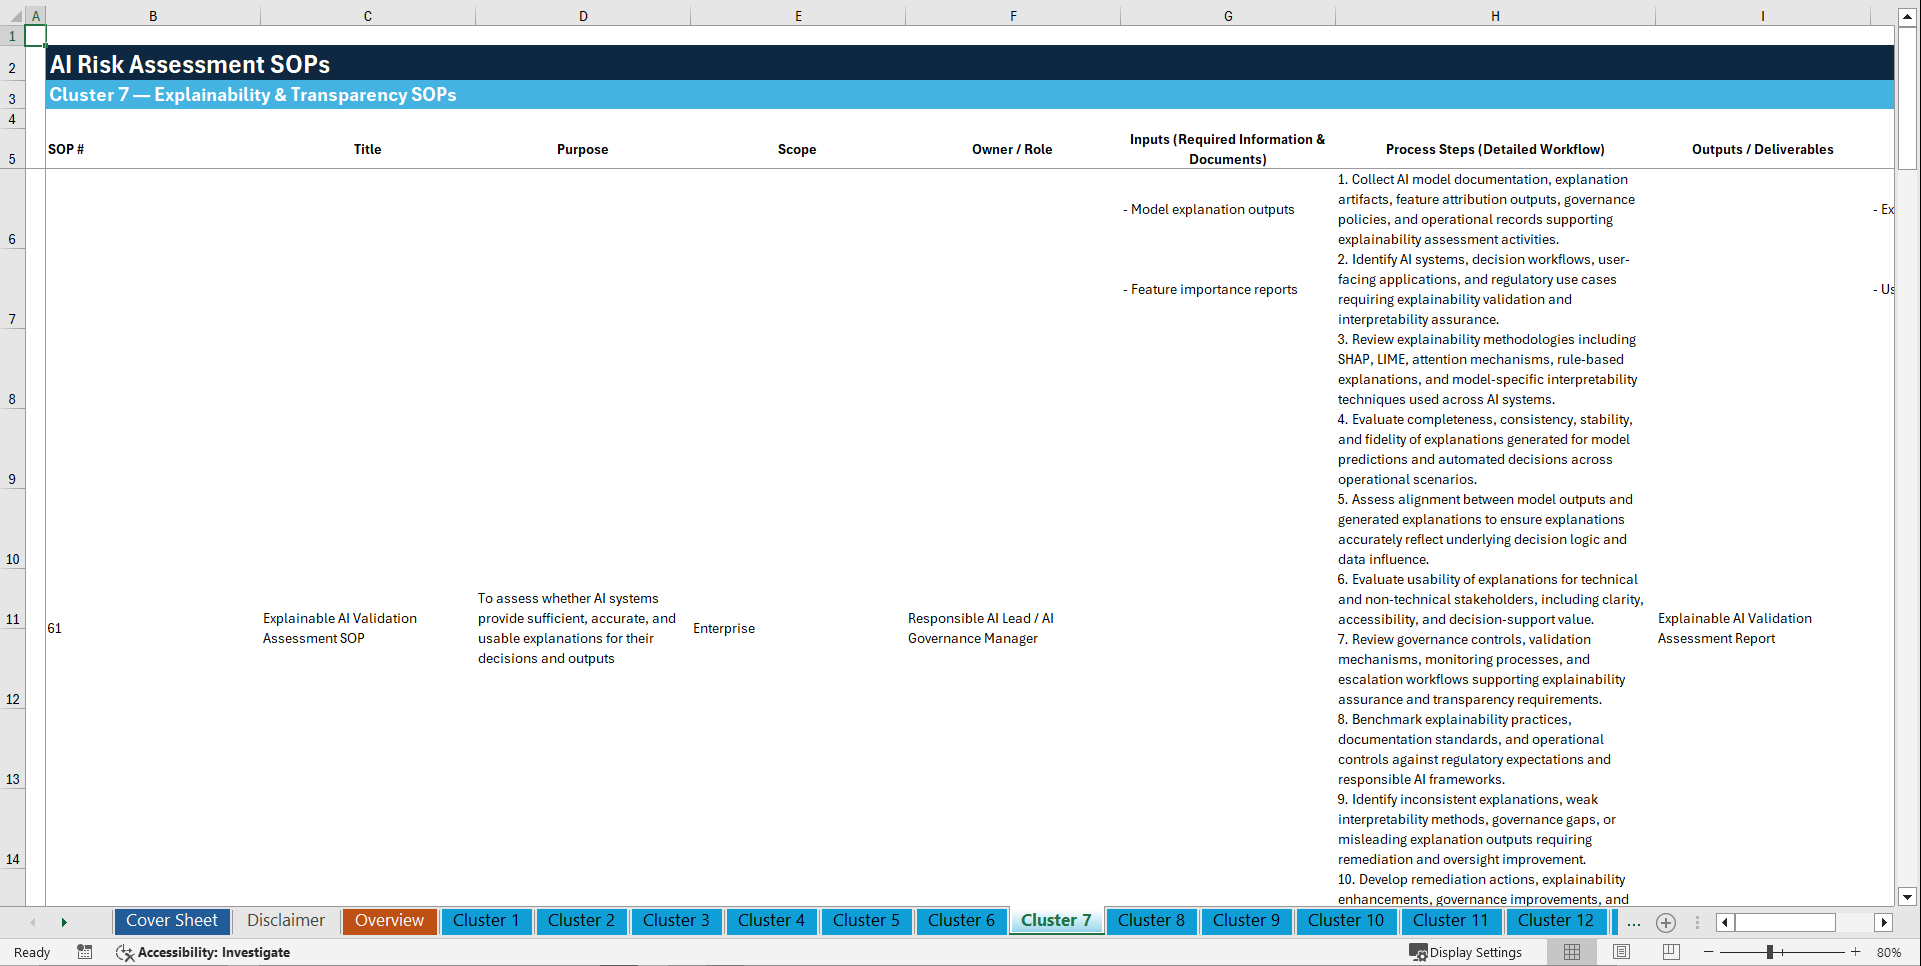The image size is (1921, 966).
Task: Select column I header
Action: pos(1763,16)
